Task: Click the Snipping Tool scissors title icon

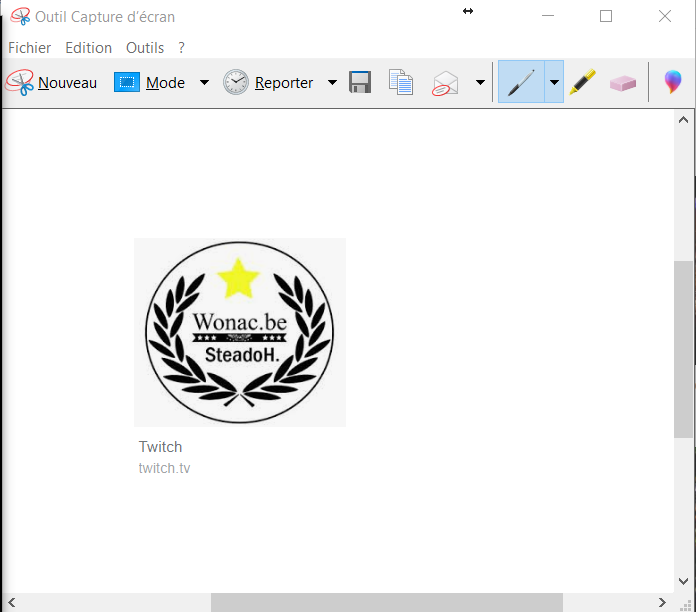Action: 20,17
